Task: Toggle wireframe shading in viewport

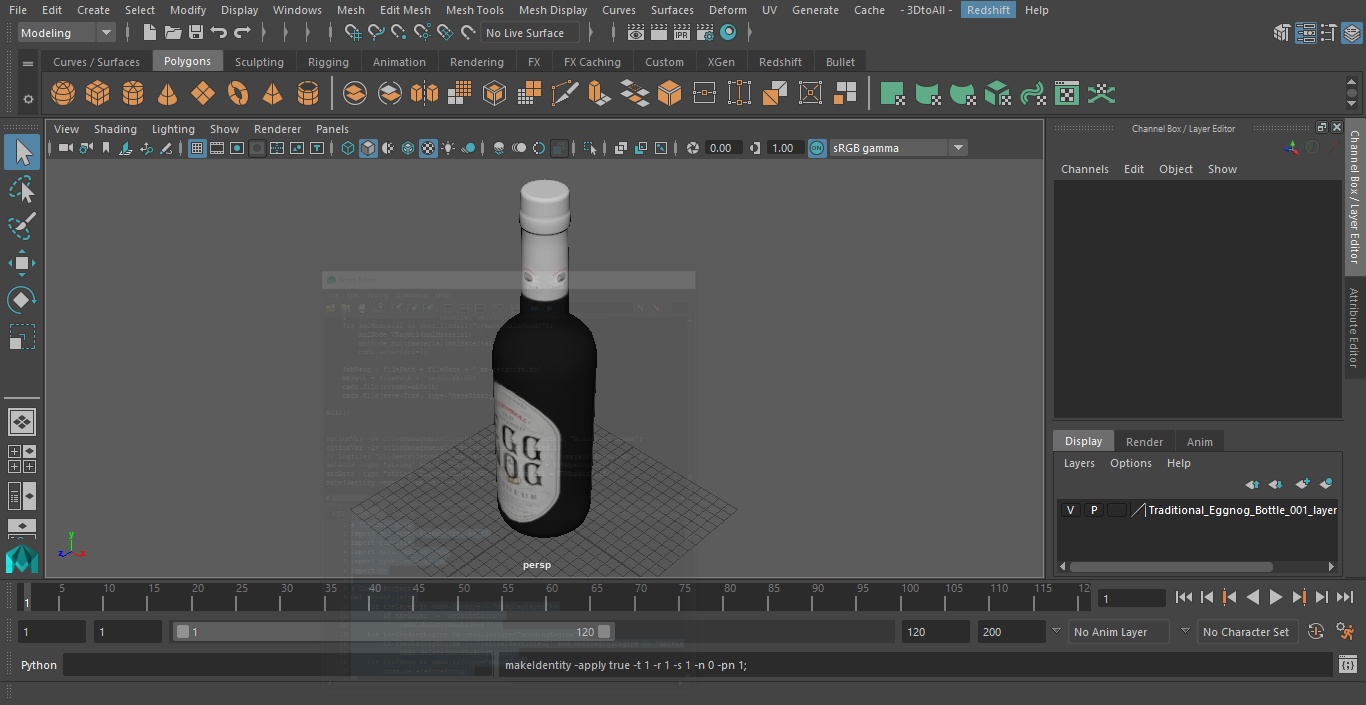Action: coord(348,148)
